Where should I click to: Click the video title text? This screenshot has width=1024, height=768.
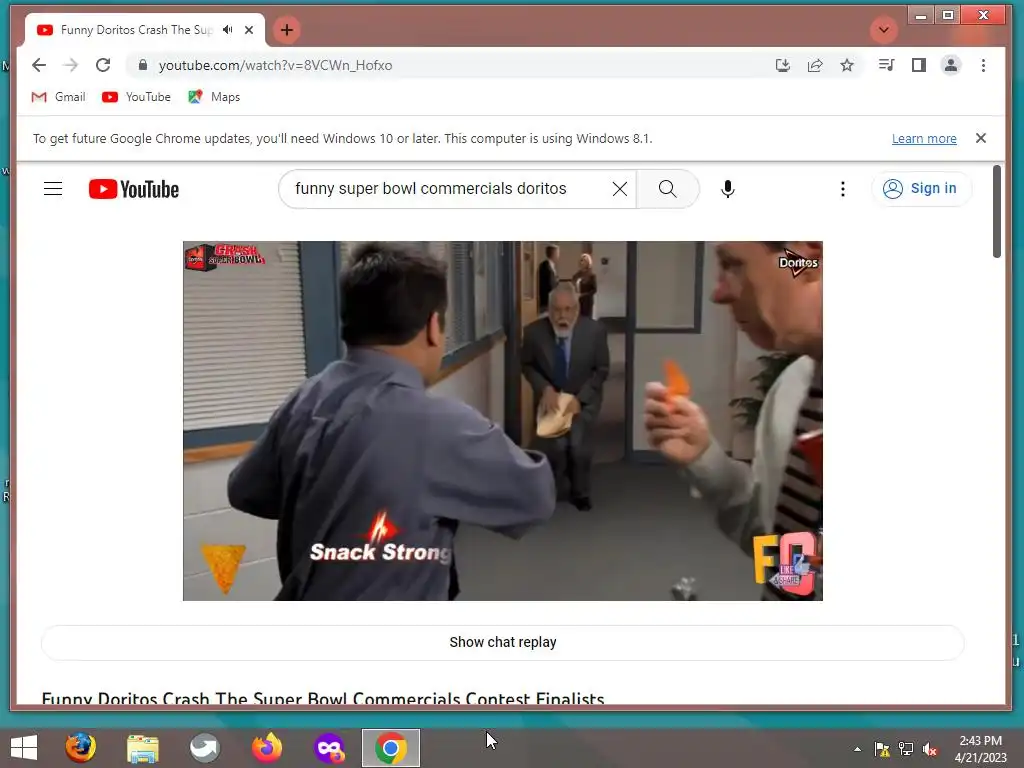click(x=323, y=697)
